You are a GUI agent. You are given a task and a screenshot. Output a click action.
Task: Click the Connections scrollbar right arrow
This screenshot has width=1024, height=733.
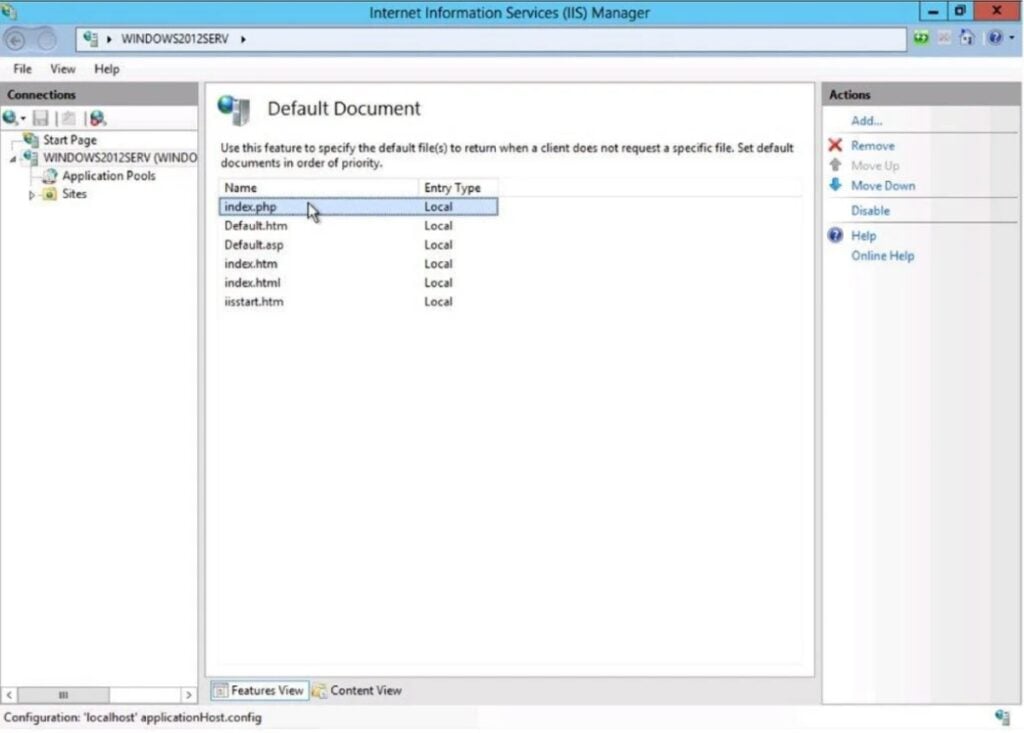189,694
